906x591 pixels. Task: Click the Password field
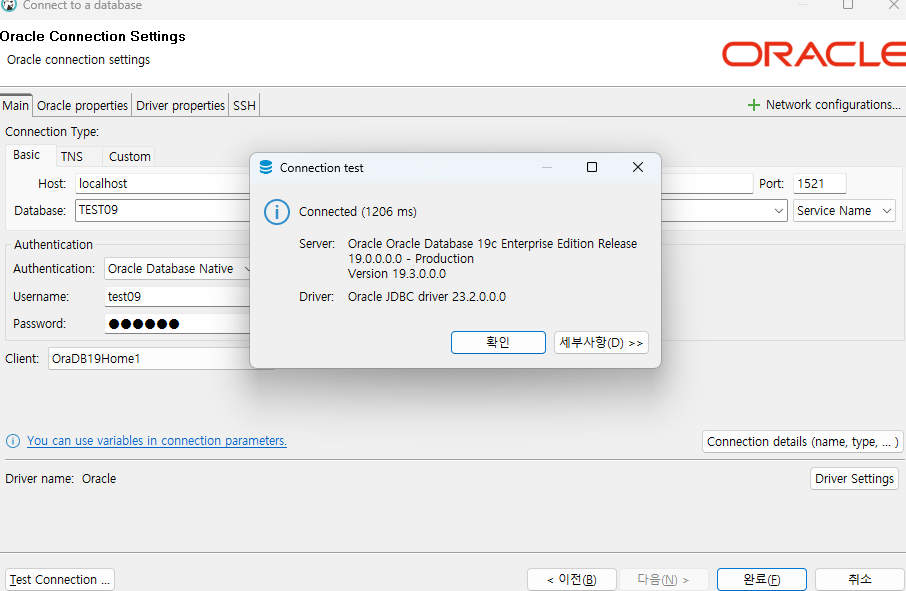pyautogui.click(x=178, y=324)
